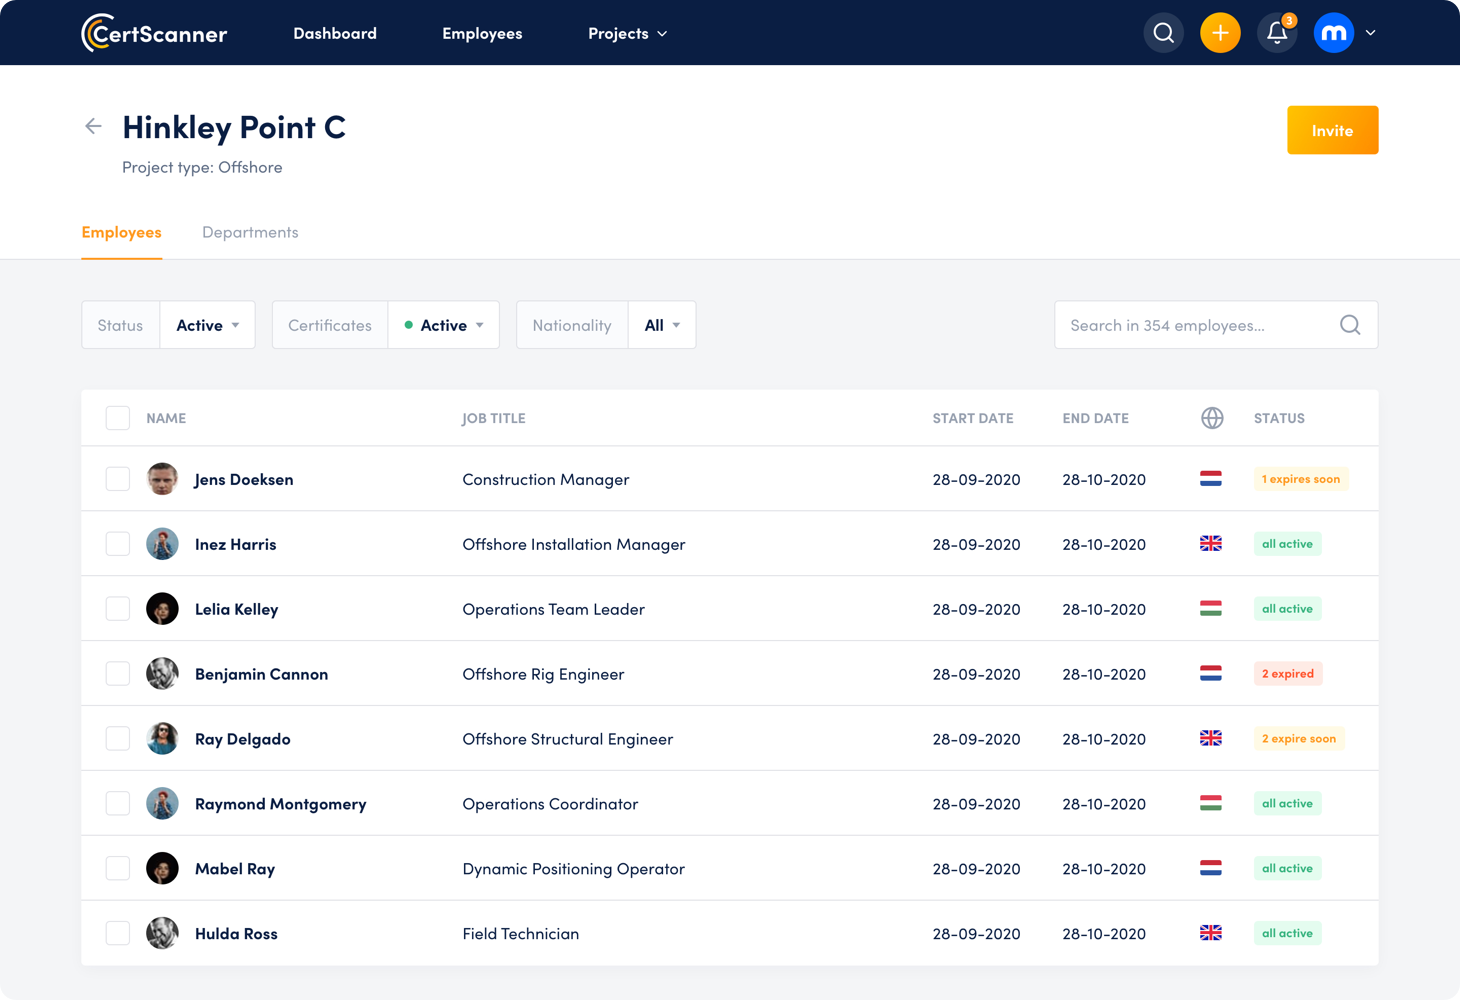Click the CertScanner logo
1460x1000 pixels.
[153, 32]
